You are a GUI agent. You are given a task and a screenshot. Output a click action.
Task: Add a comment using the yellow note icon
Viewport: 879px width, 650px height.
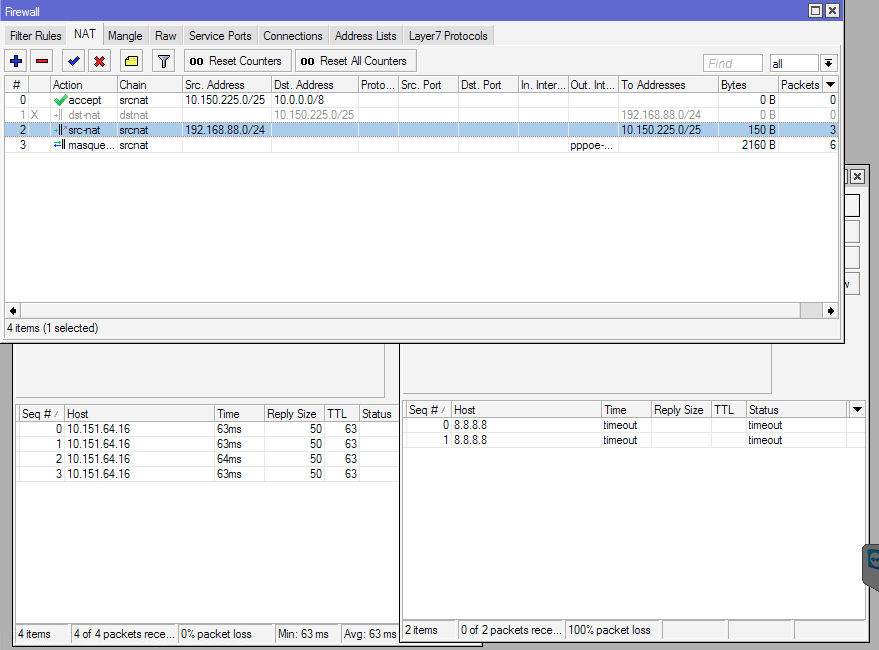[132, 61]
